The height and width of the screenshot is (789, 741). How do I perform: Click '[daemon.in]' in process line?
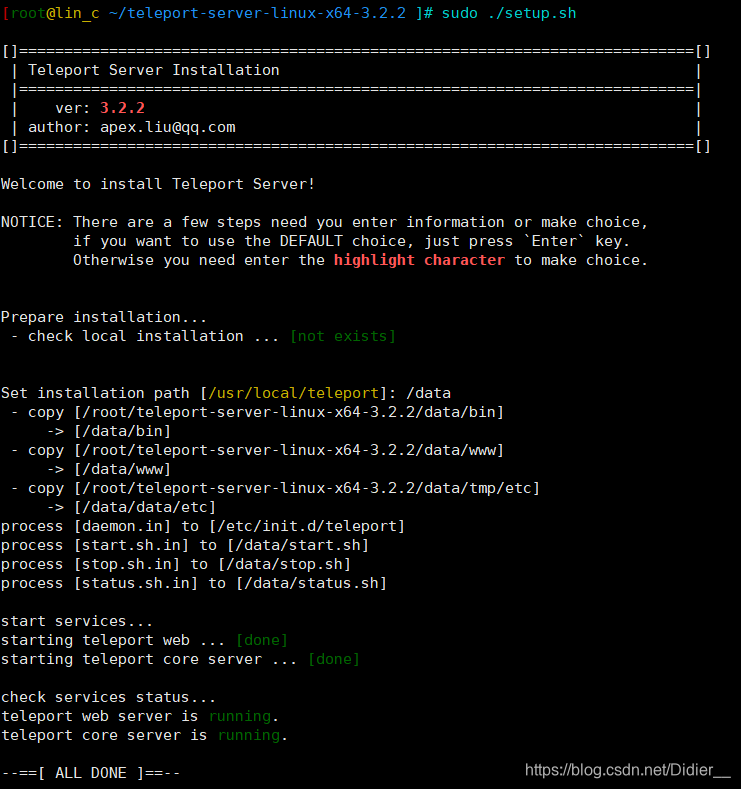(x=122, y=526)
